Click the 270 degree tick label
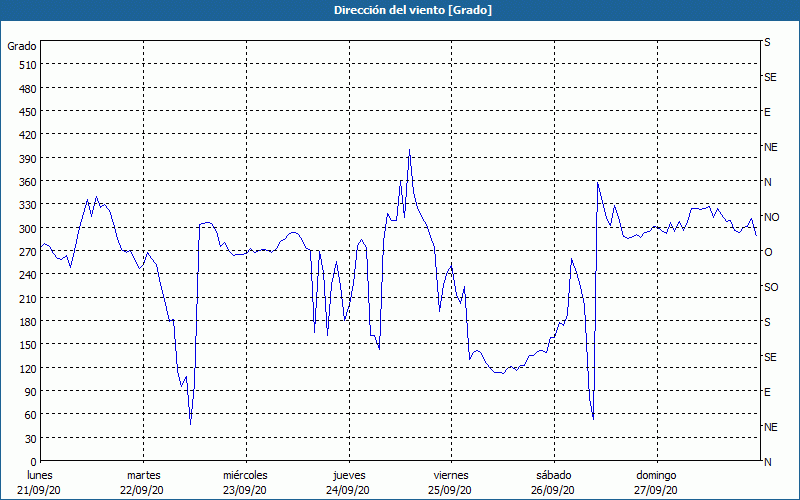Viewport: 800px width, 500px height. [x=28, y=252]
